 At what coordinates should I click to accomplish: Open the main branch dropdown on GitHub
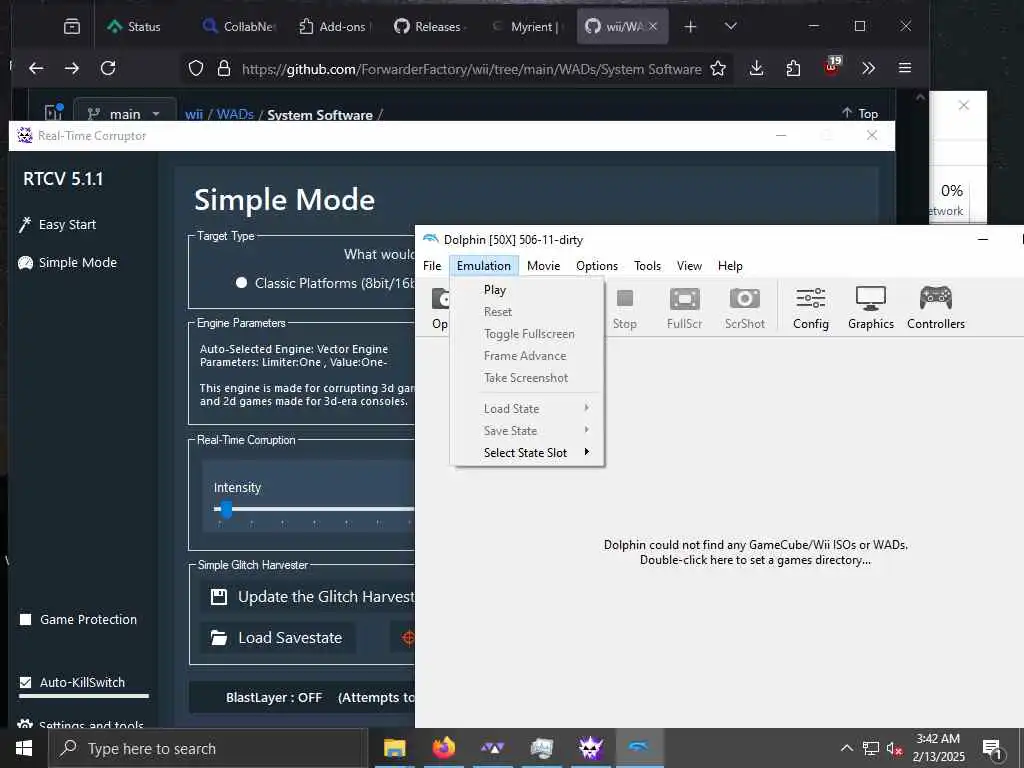125,113
